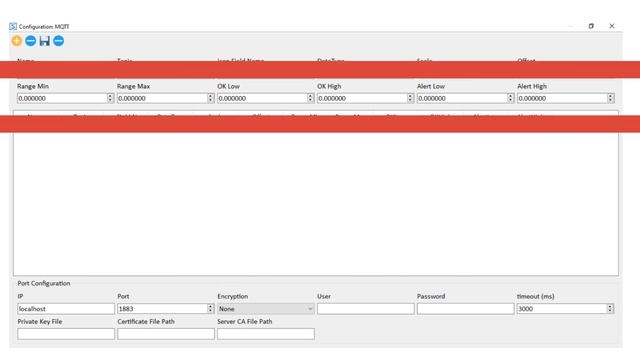This screenshot has width=640, height=360.
Task: Click the Encryption label text
Action: (233, 296)
